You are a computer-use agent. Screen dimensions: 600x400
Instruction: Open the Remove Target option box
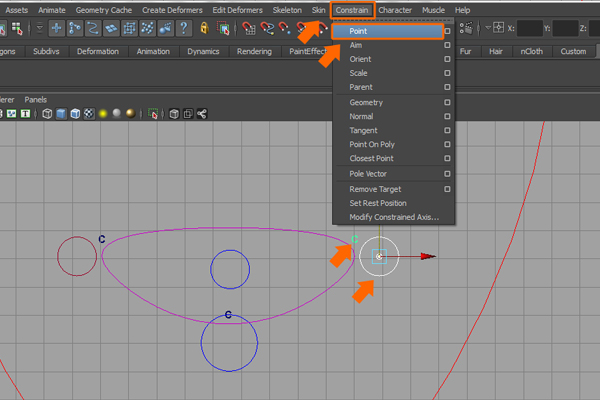click(447, 189)
